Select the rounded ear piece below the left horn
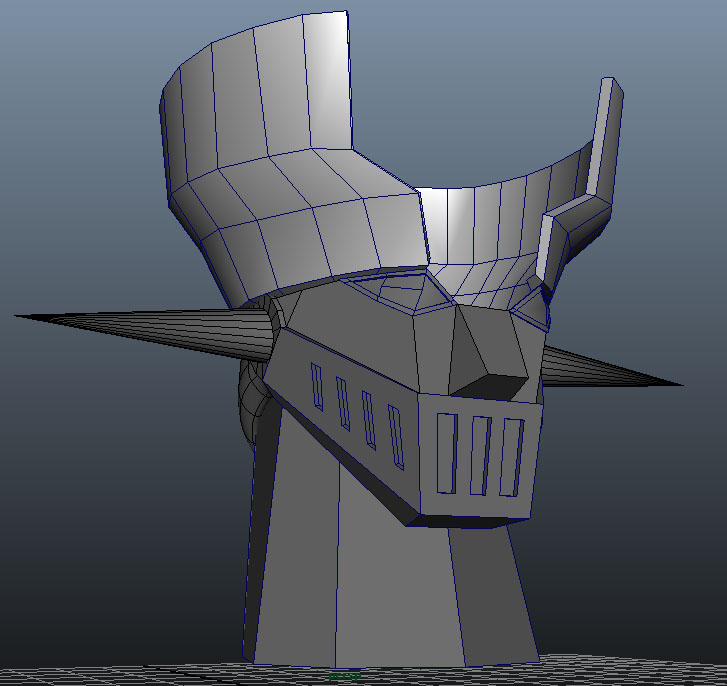The width and height of the screenshot is (727, 686). tap(252, 401)
